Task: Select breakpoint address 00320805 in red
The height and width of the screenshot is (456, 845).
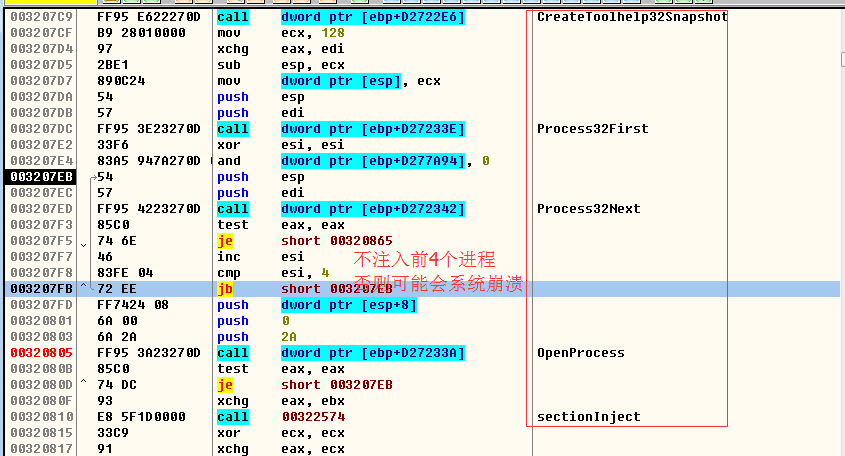Action: pos(39,353)
